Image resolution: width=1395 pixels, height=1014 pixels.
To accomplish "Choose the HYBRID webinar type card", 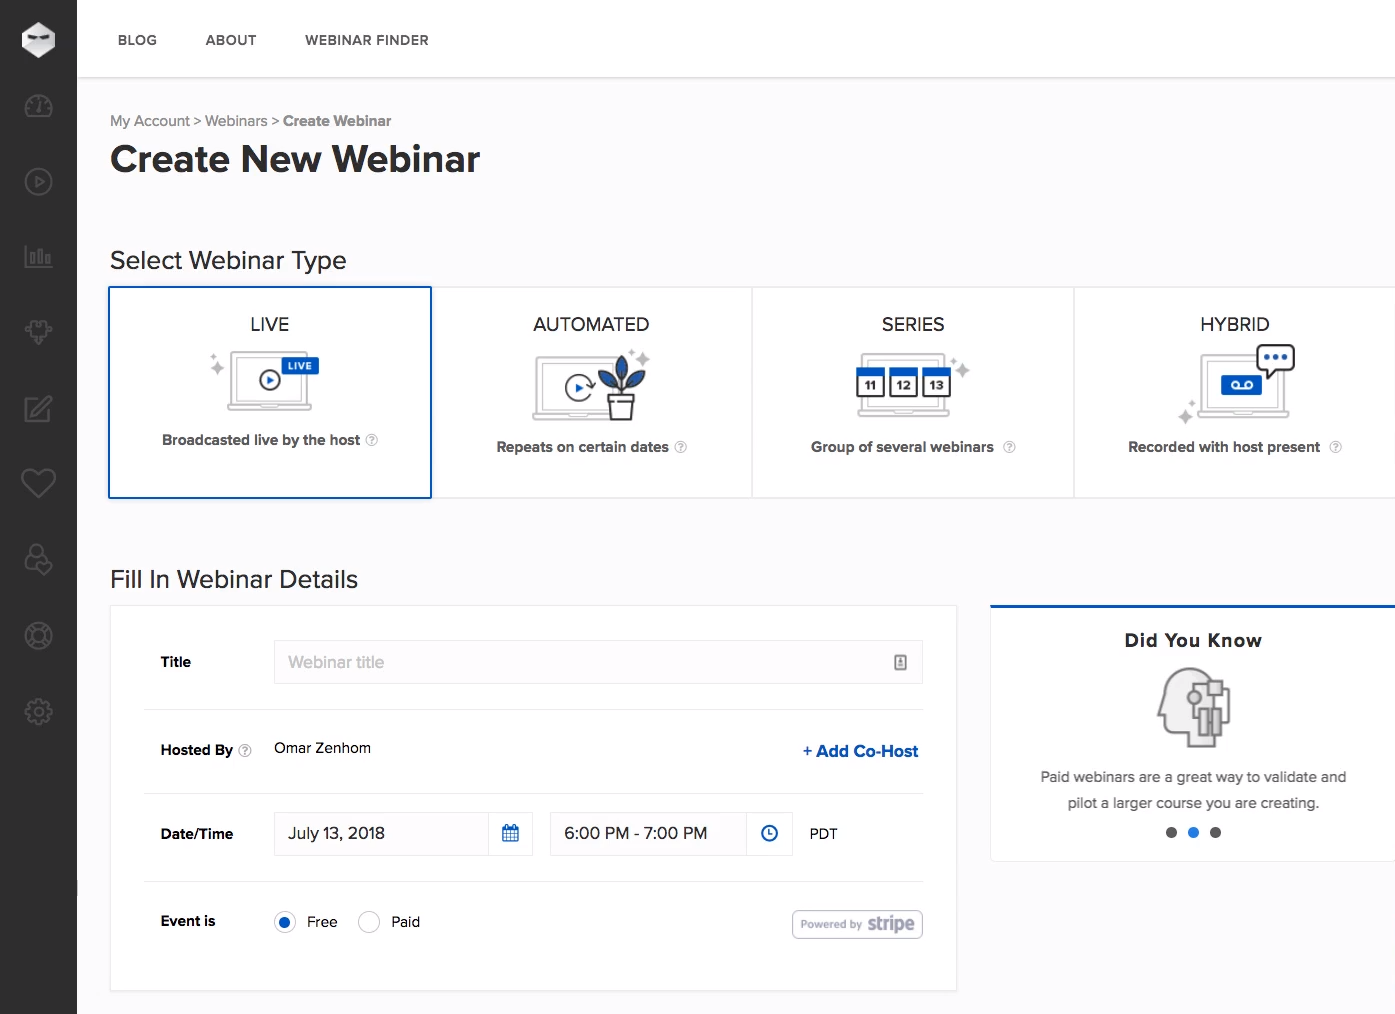I will point(1235,392).
